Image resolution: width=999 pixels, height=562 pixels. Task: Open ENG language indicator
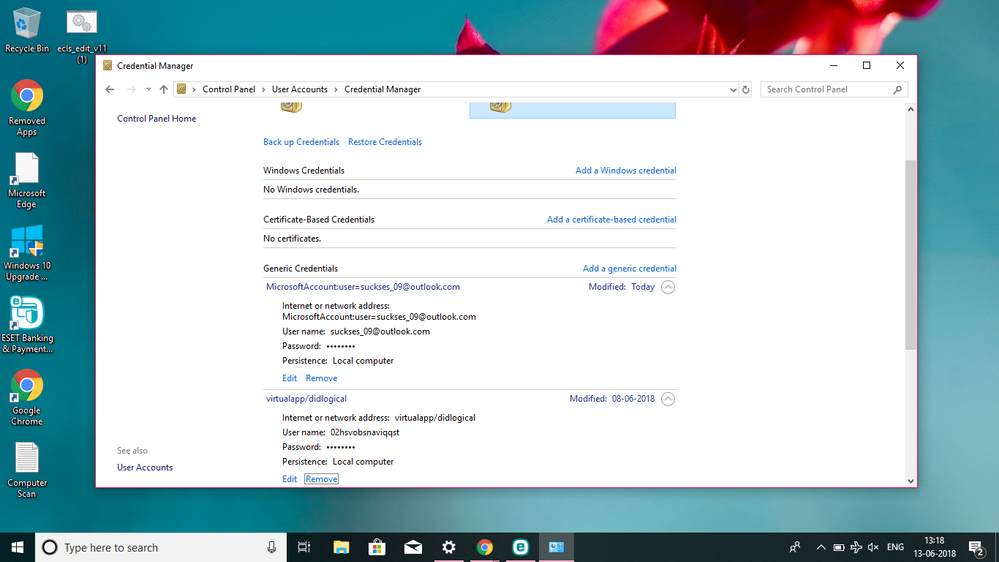pyautogui.click(x=895, y=547)
